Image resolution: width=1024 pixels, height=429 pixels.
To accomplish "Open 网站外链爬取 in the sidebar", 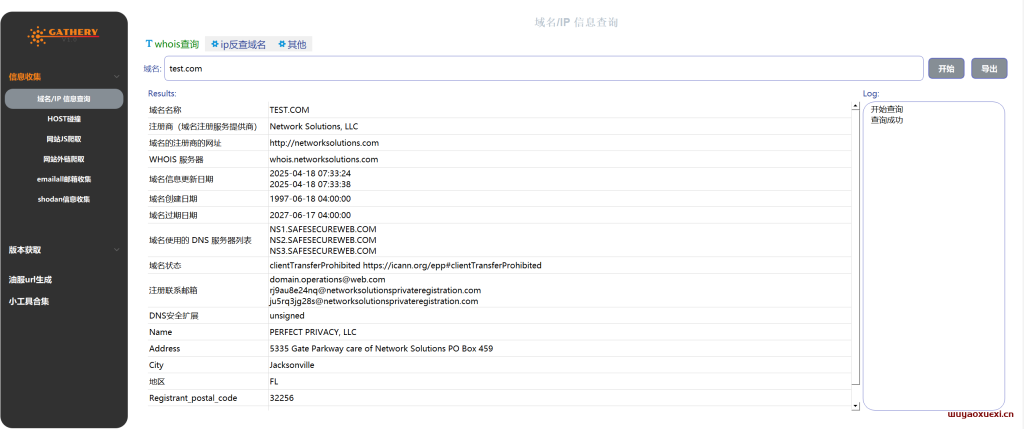I will coord(64,159).
